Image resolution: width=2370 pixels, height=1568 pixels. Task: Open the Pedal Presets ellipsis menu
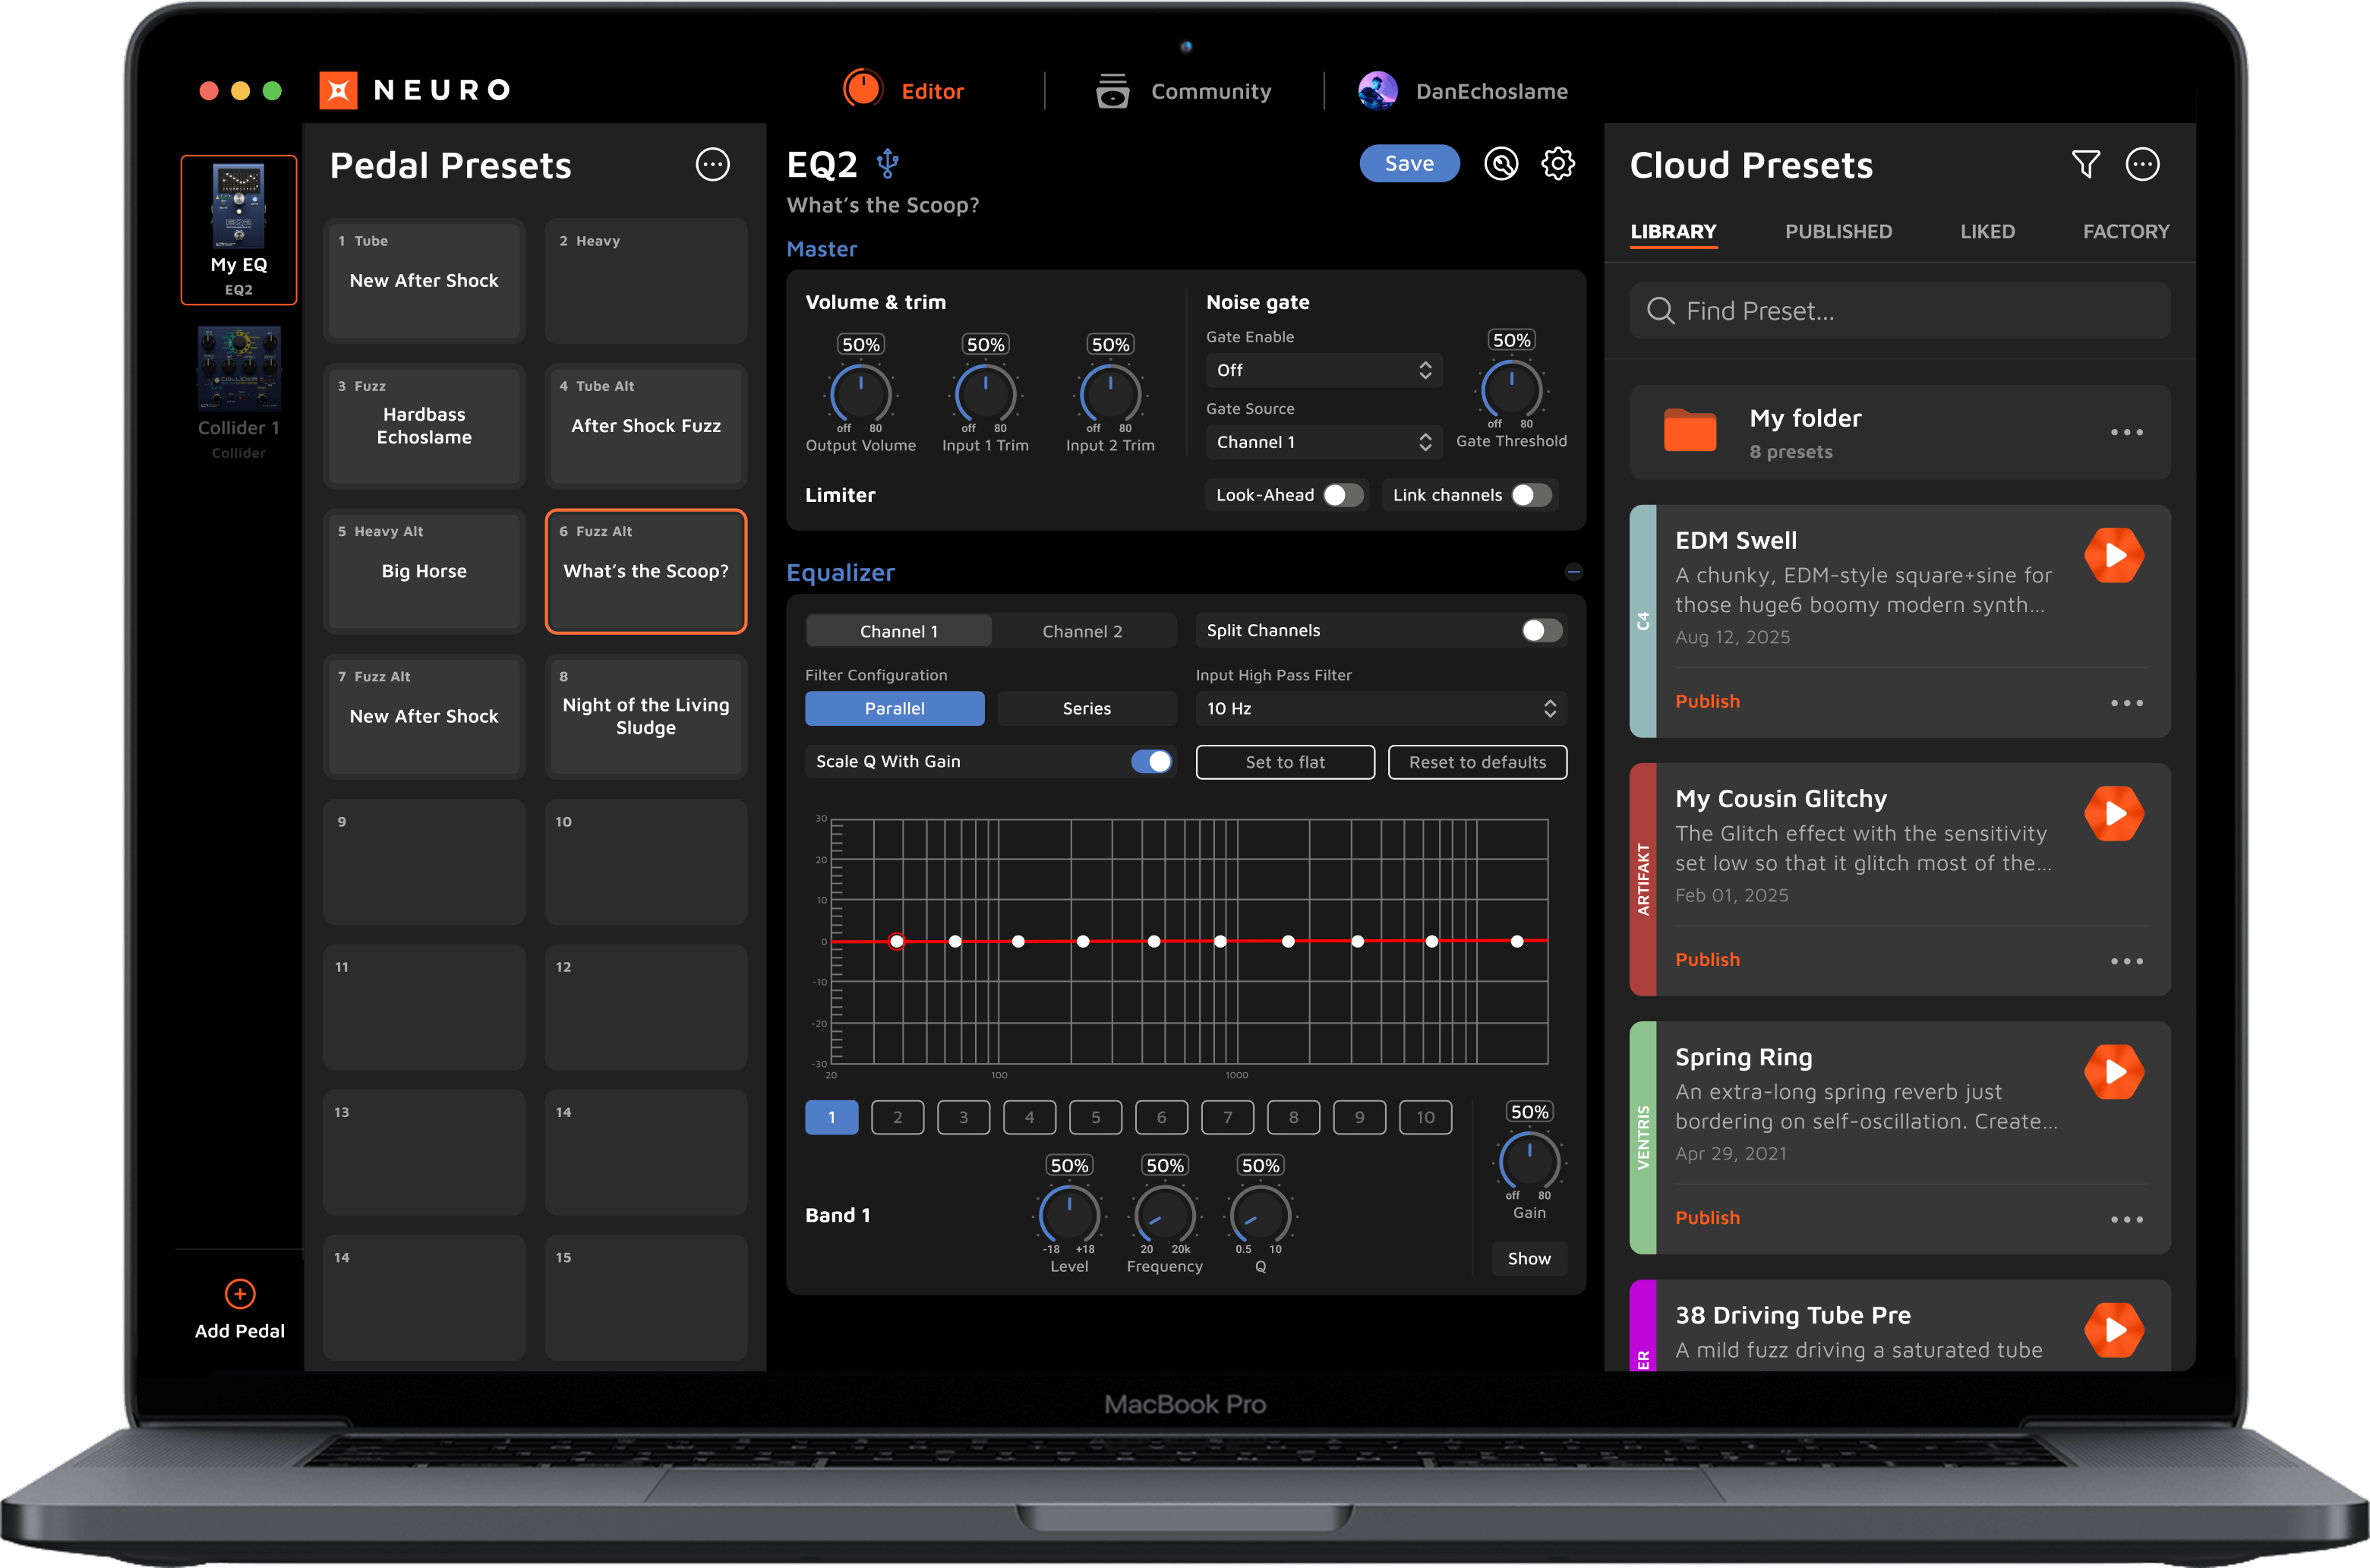pos(713,165)
